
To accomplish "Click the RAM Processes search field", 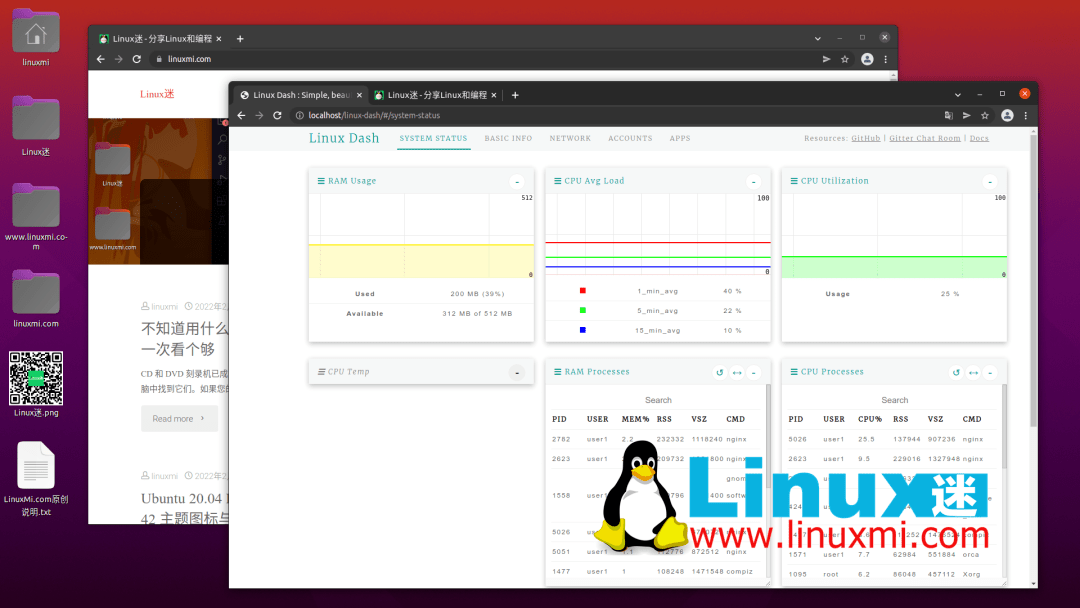I will click(x=658, y=400).
